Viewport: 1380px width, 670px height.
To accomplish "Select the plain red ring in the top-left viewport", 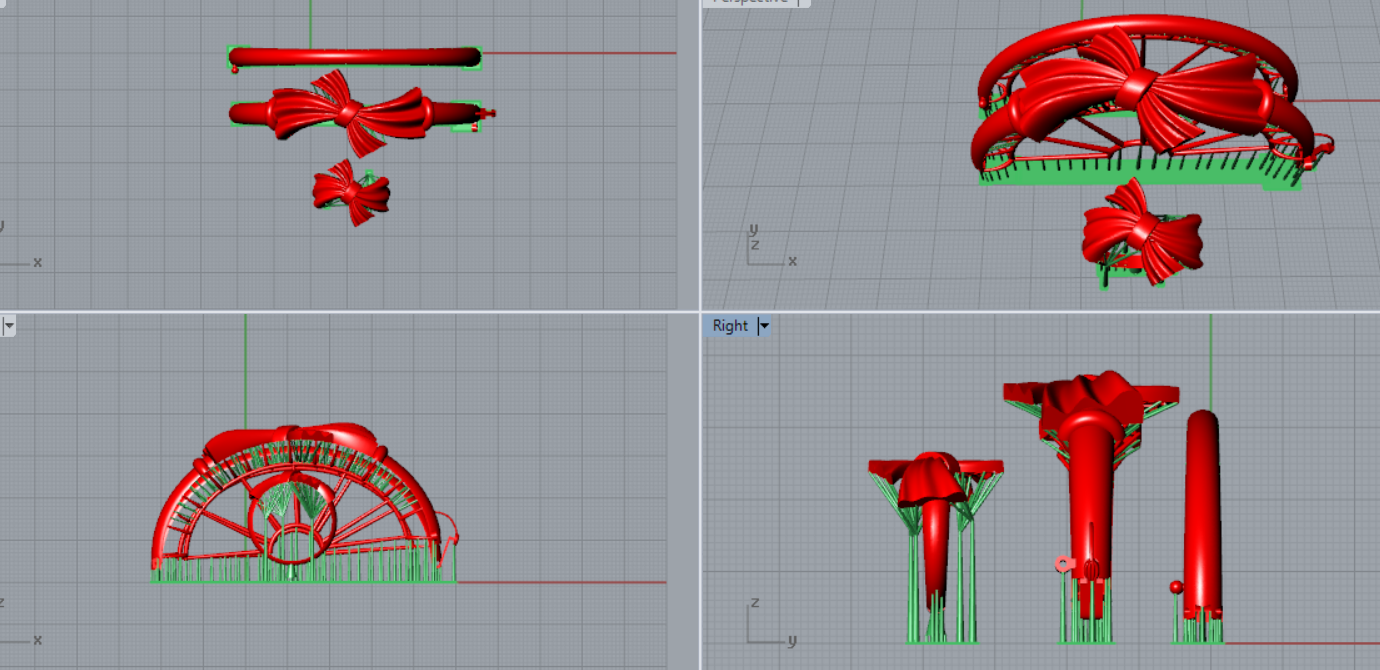I will (355, 58).
